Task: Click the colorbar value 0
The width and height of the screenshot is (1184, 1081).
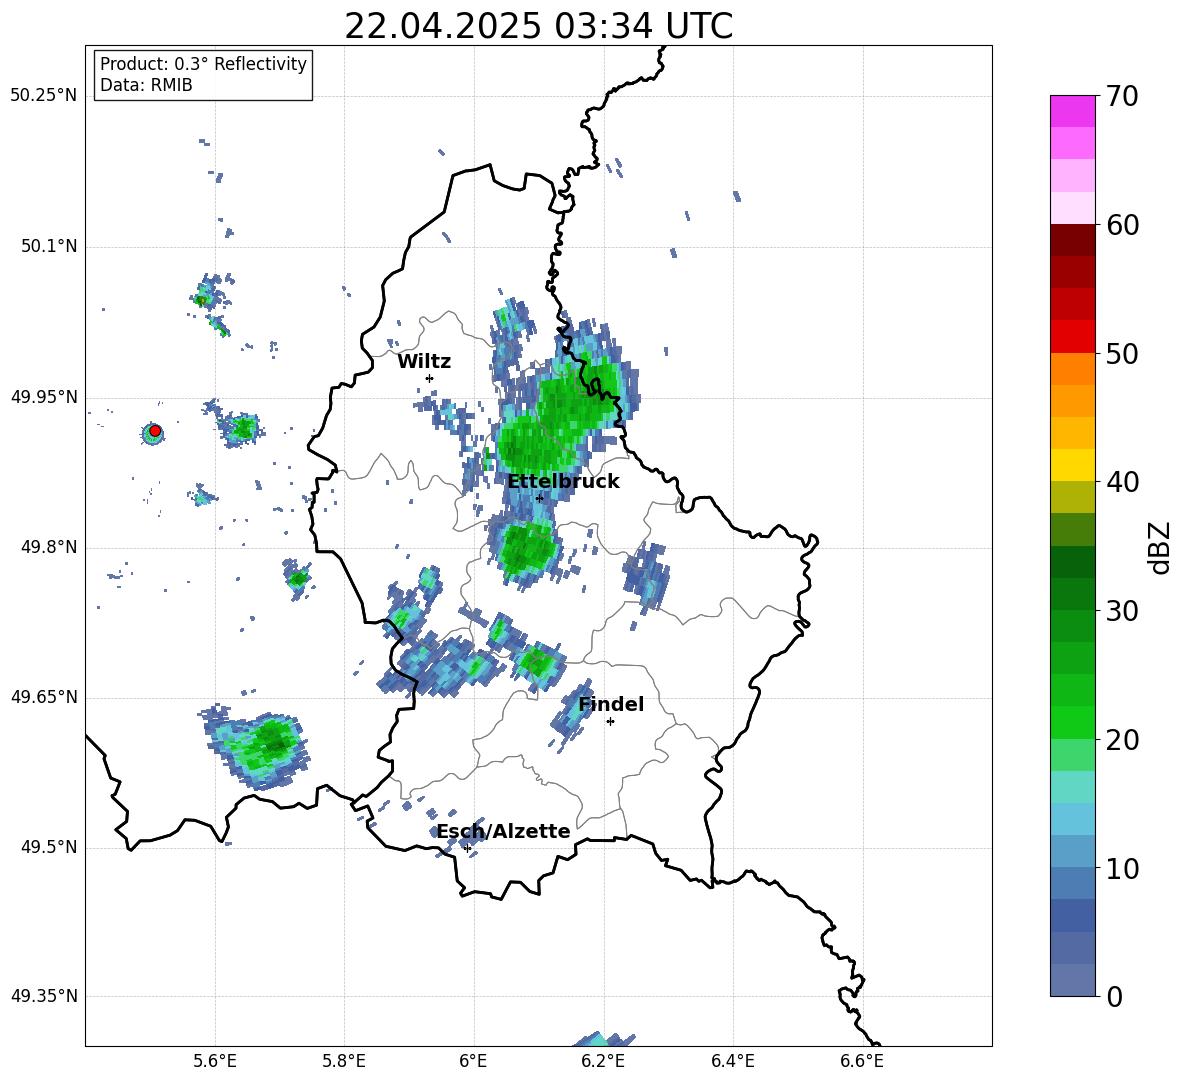Action: pyautogui.click(x=1115, y=996)
